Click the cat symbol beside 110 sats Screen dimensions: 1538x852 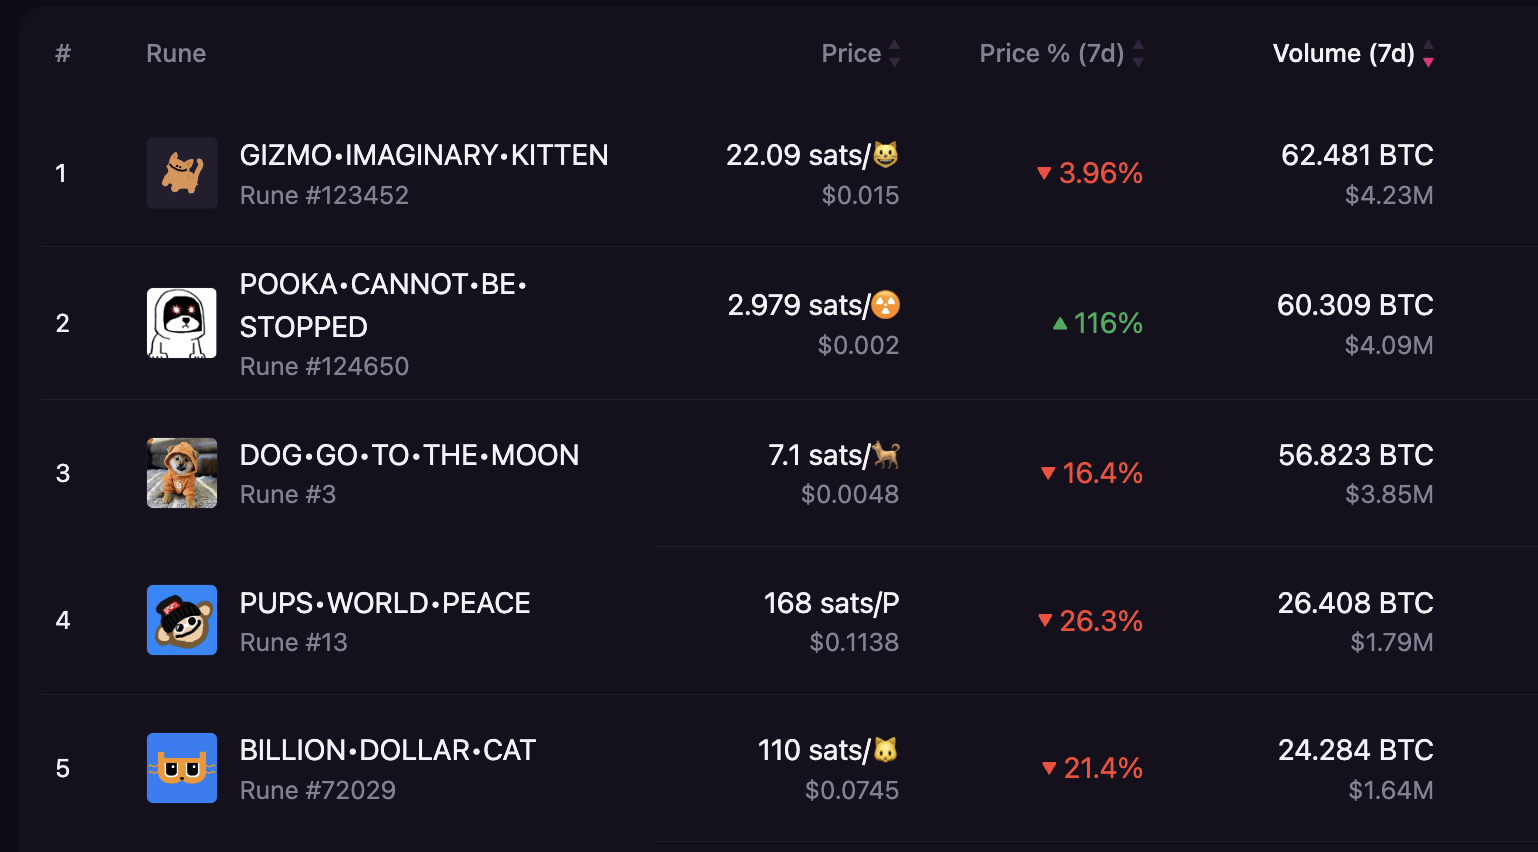pyautogui.click(x=886, y=749)
